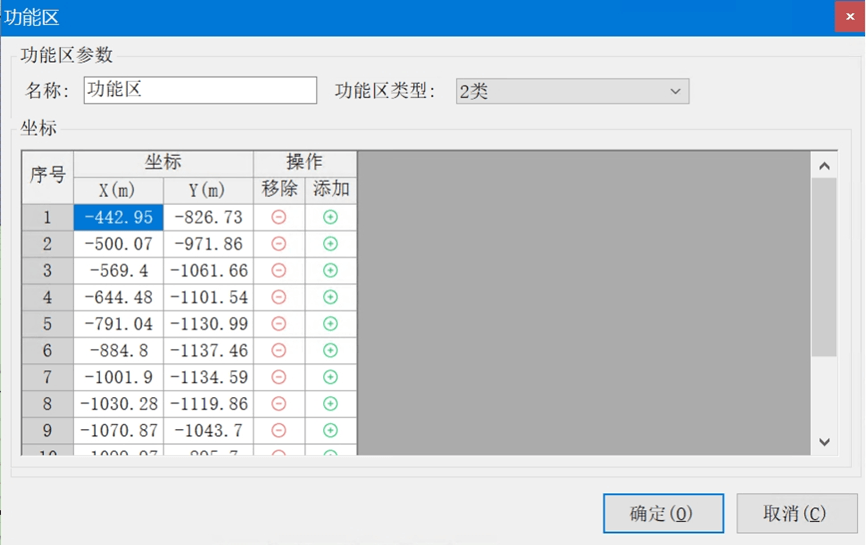Click add icon in row 4

click(x=330, y=297)
